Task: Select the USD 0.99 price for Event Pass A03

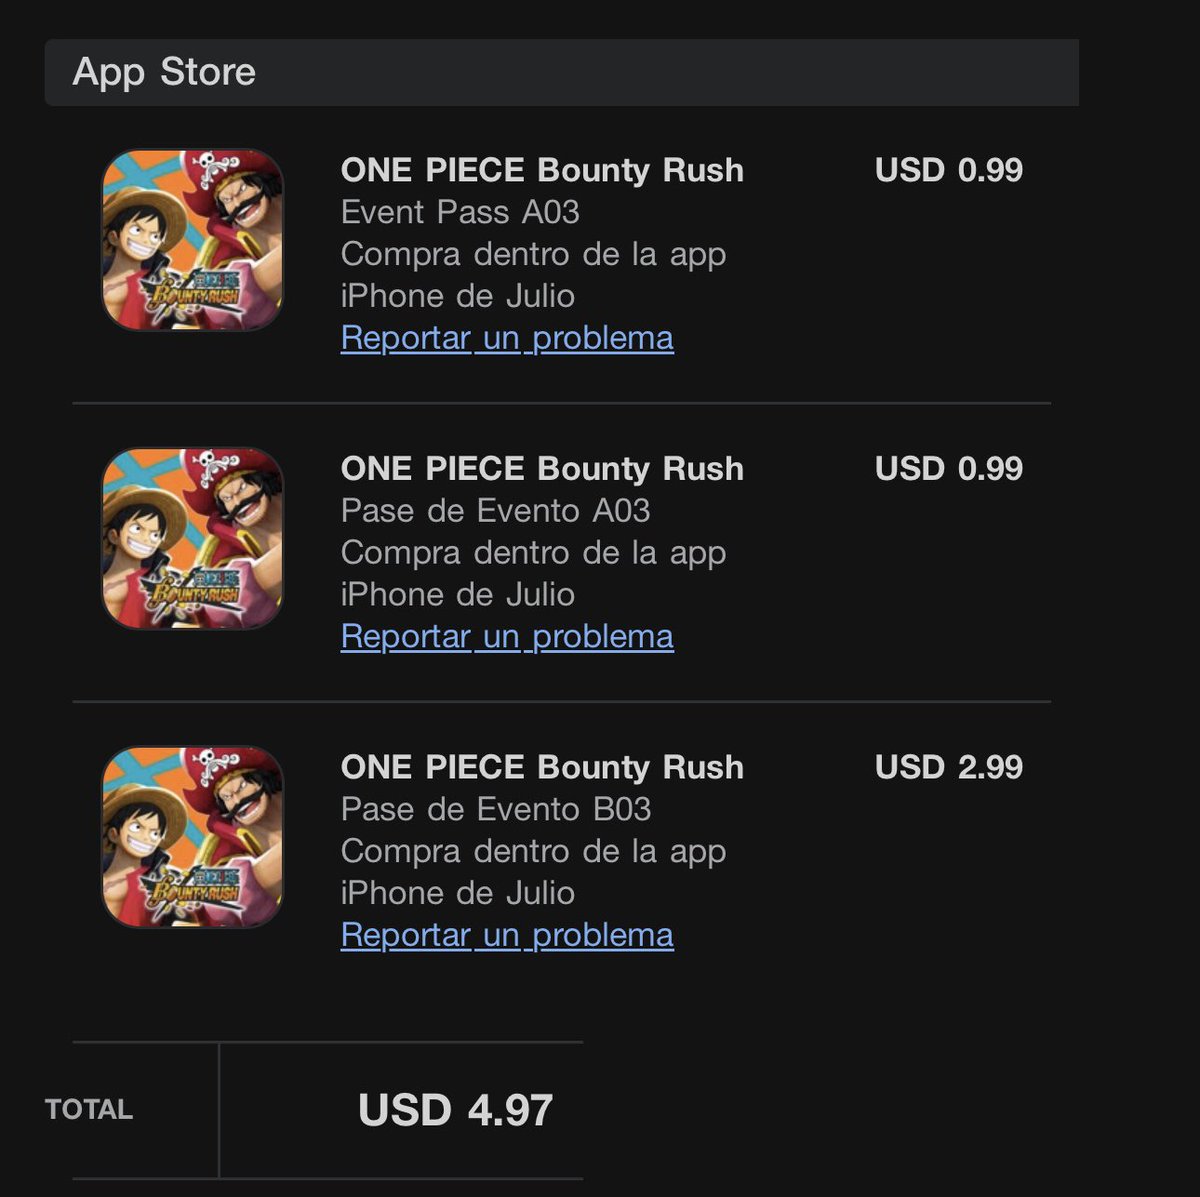Action: coord(949,170)
